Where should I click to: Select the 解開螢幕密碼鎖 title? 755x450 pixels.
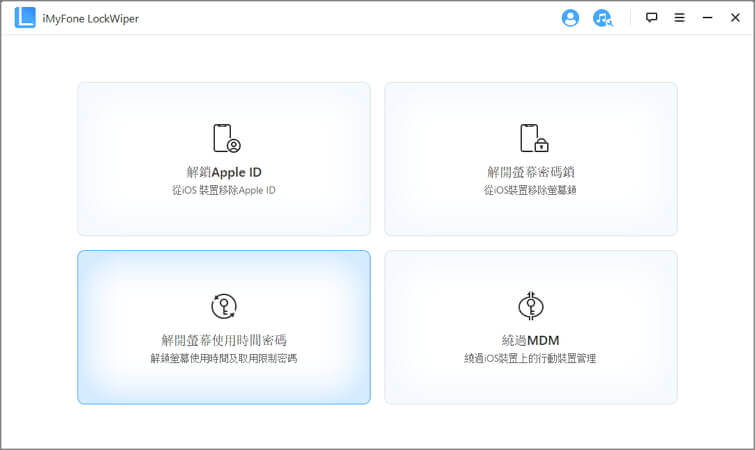coord(531,171)
